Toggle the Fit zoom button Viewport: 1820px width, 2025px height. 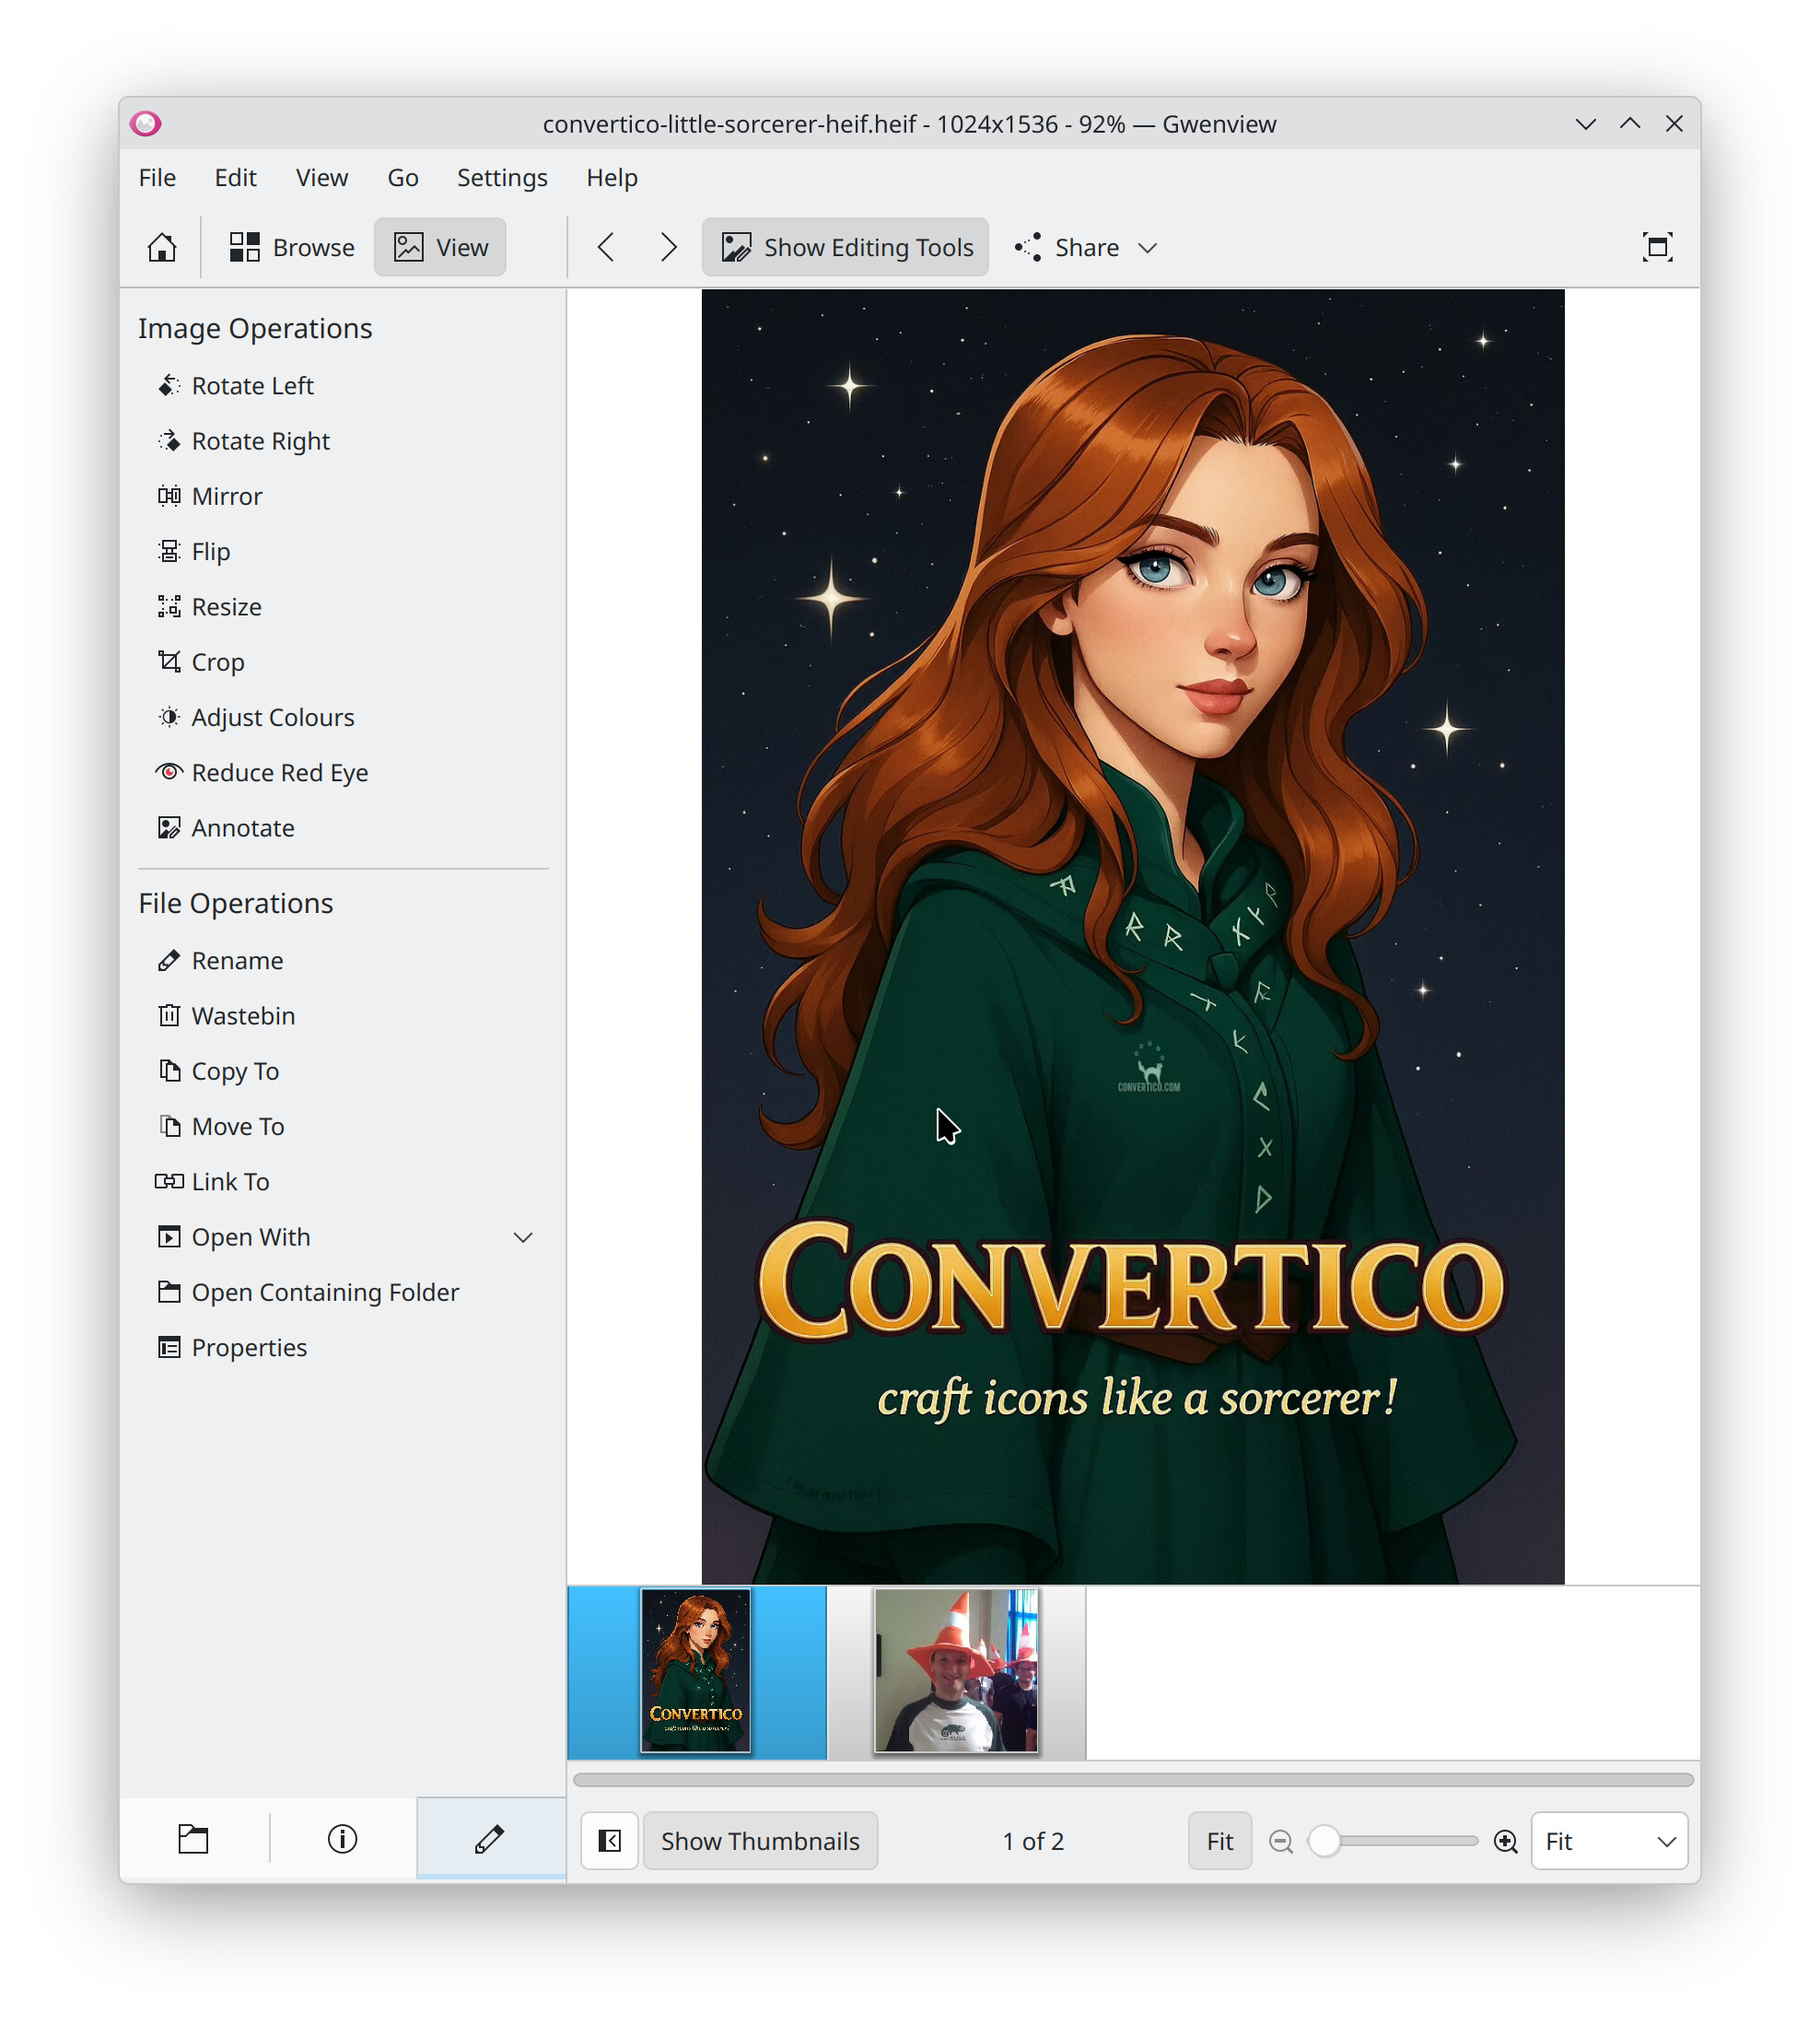click(x=1219, y=1841)
